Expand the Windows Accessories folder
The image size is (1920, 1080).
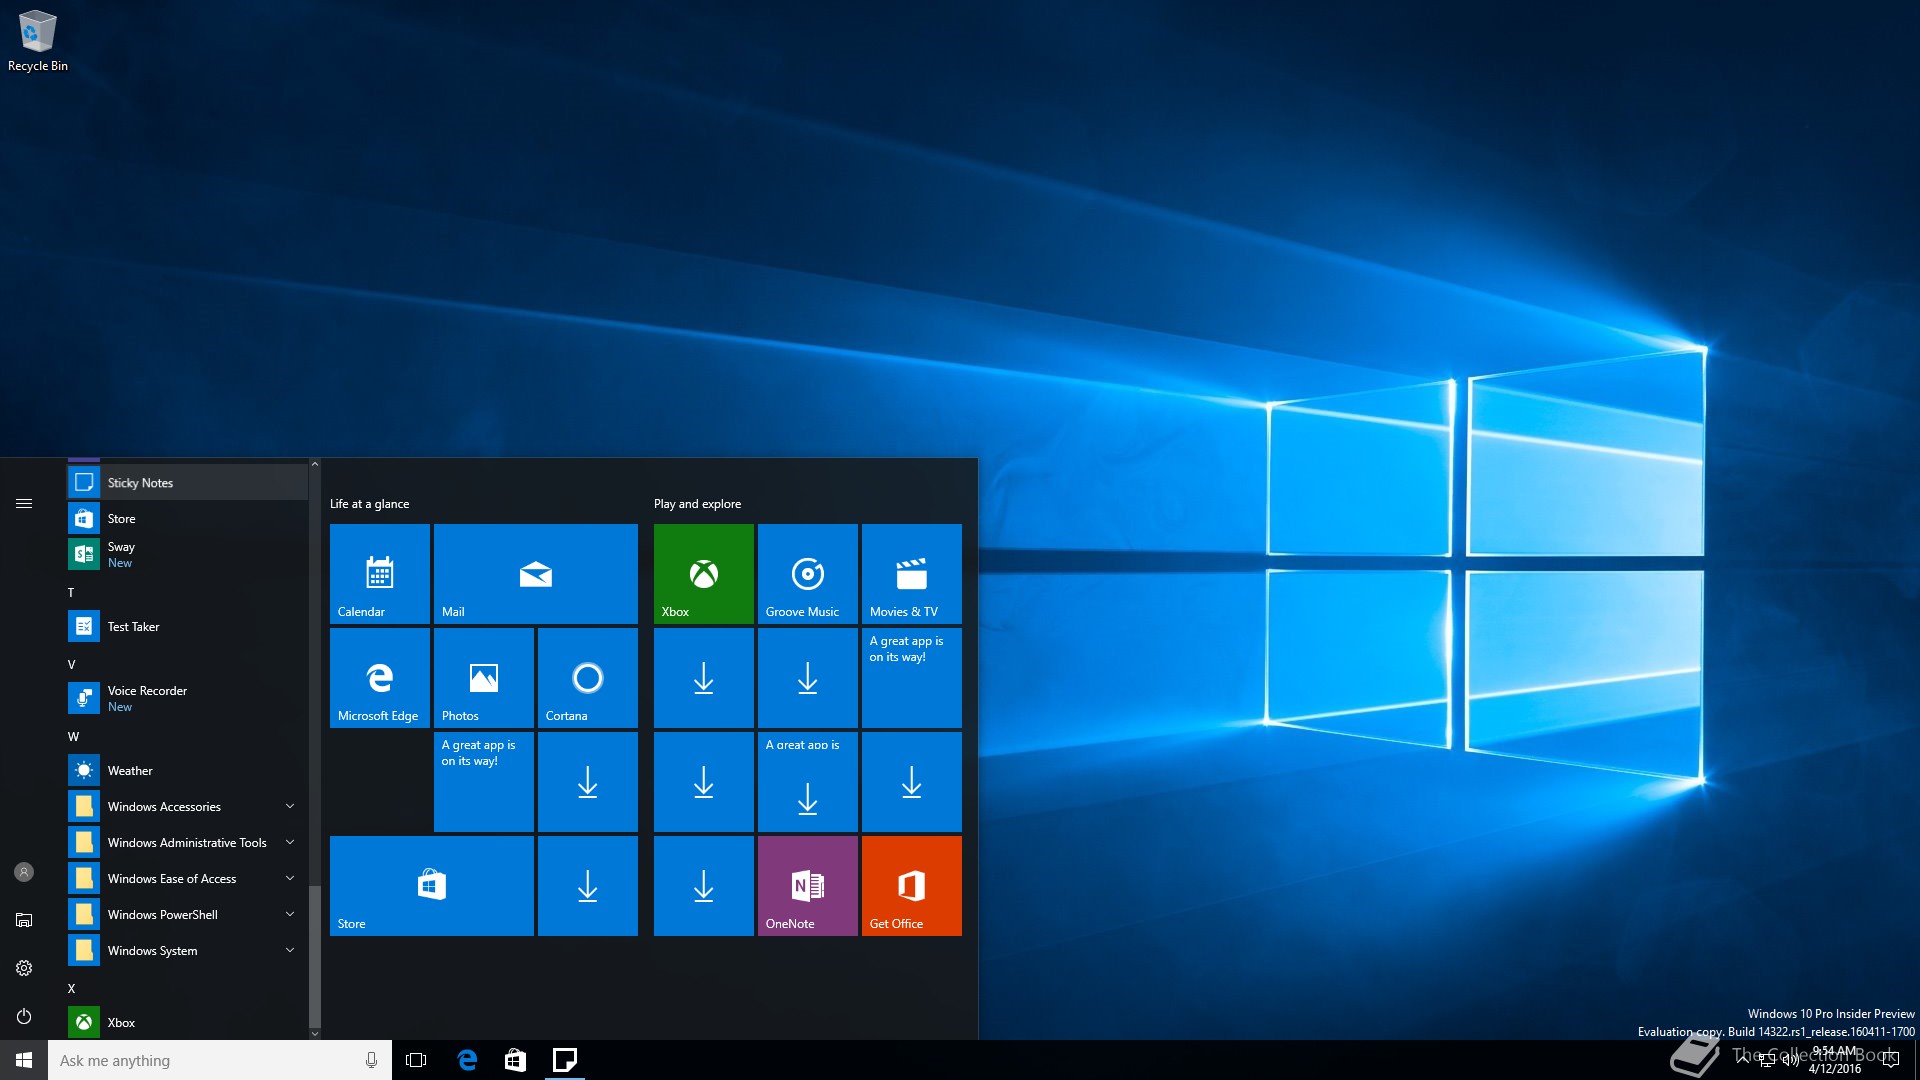pos(187,807)
